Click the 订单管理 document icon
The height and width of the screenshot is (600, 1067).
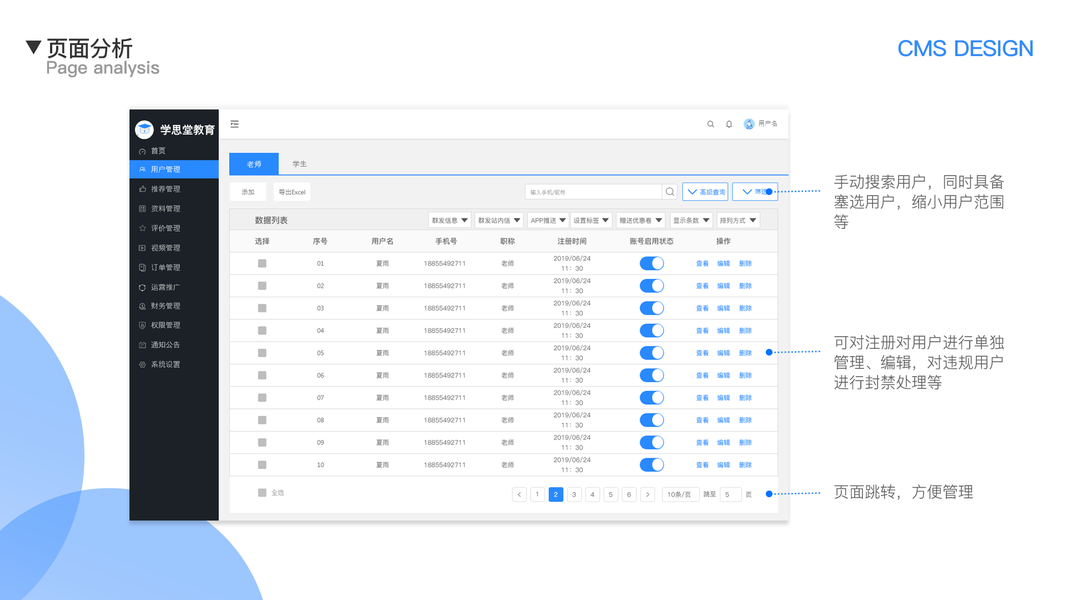pos(142,268)
